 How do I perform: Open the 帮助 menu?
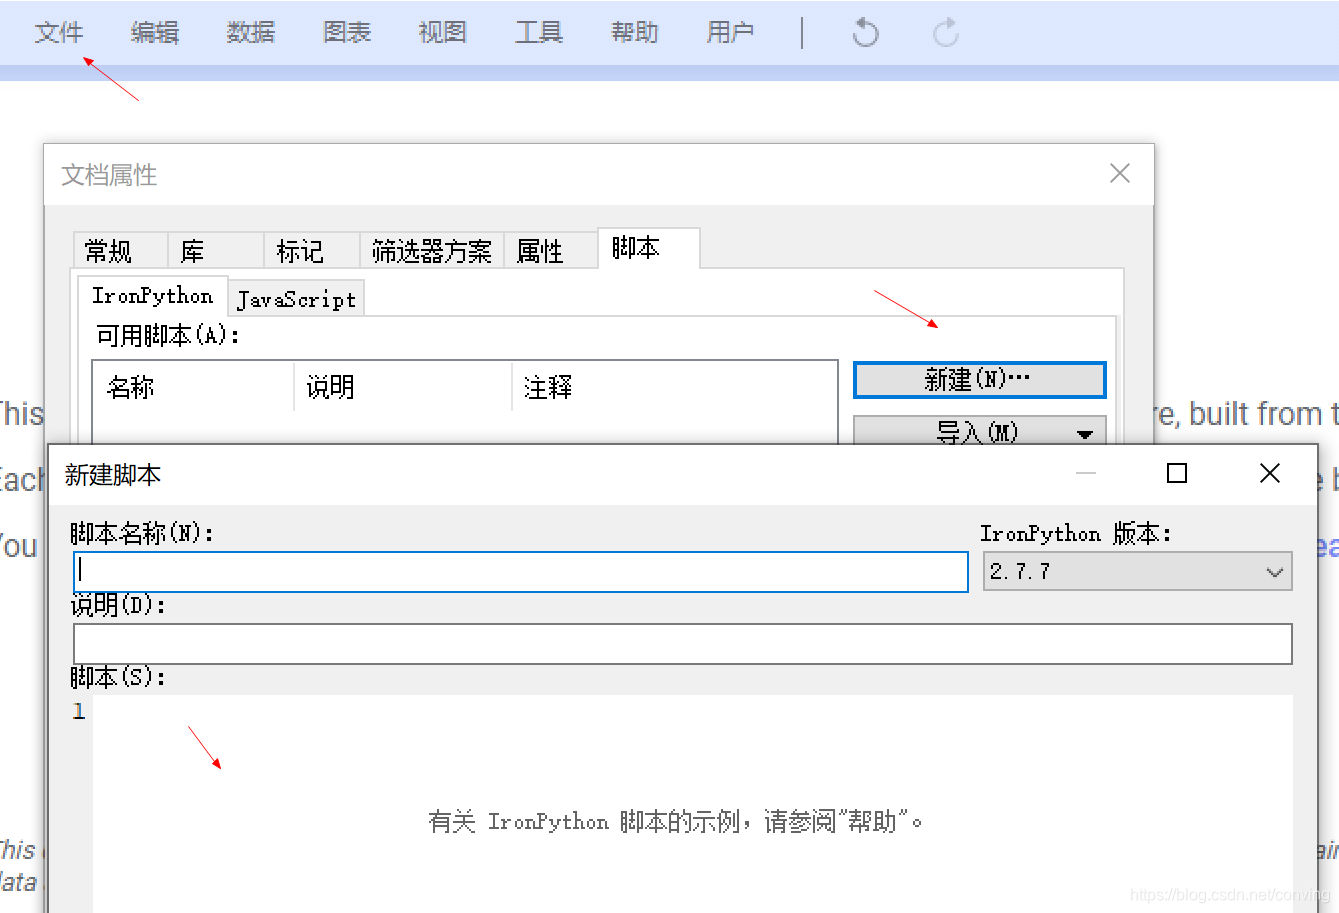[x=634, y=32]
